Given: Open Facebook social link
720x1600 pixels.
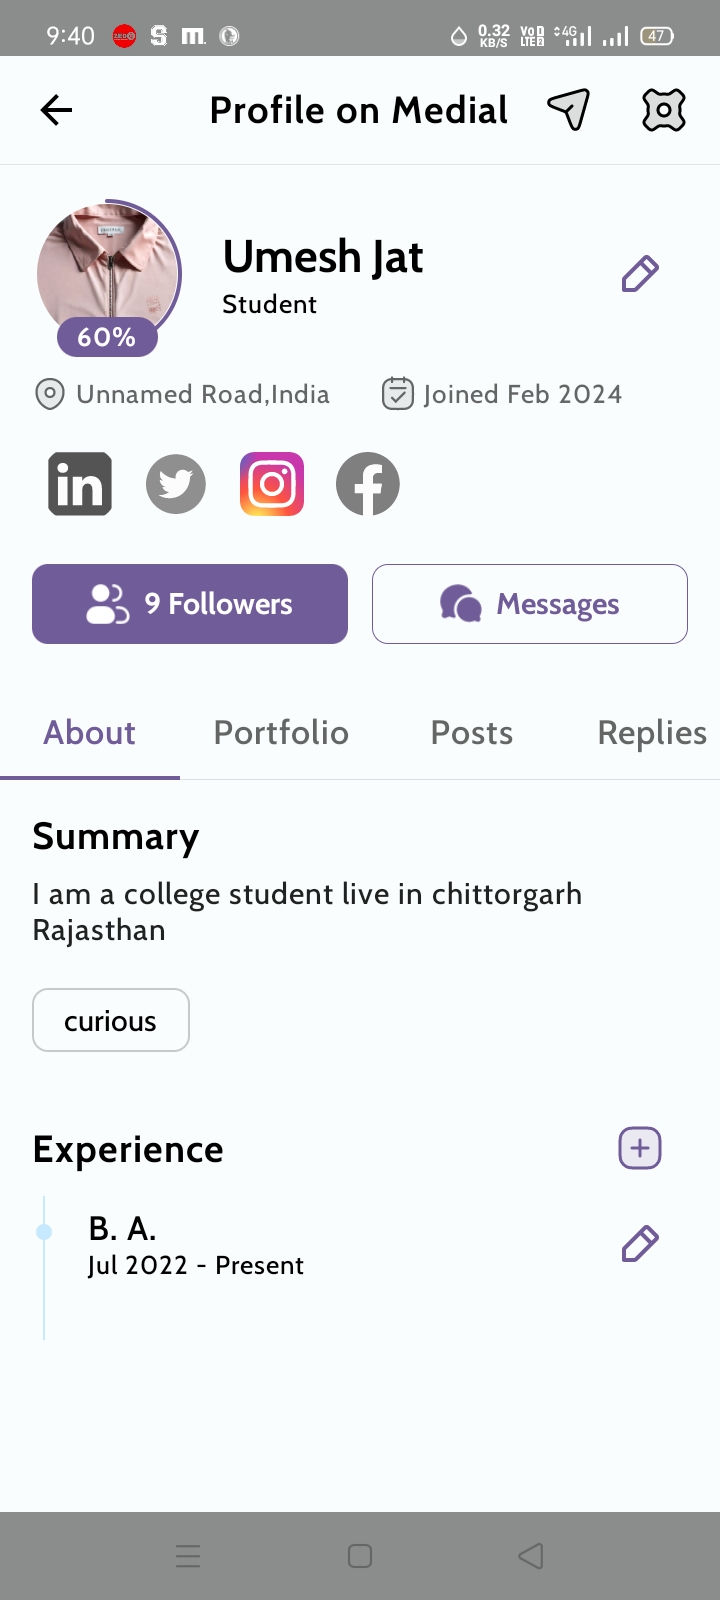Looking at the screenshot, I should [368, 484].
